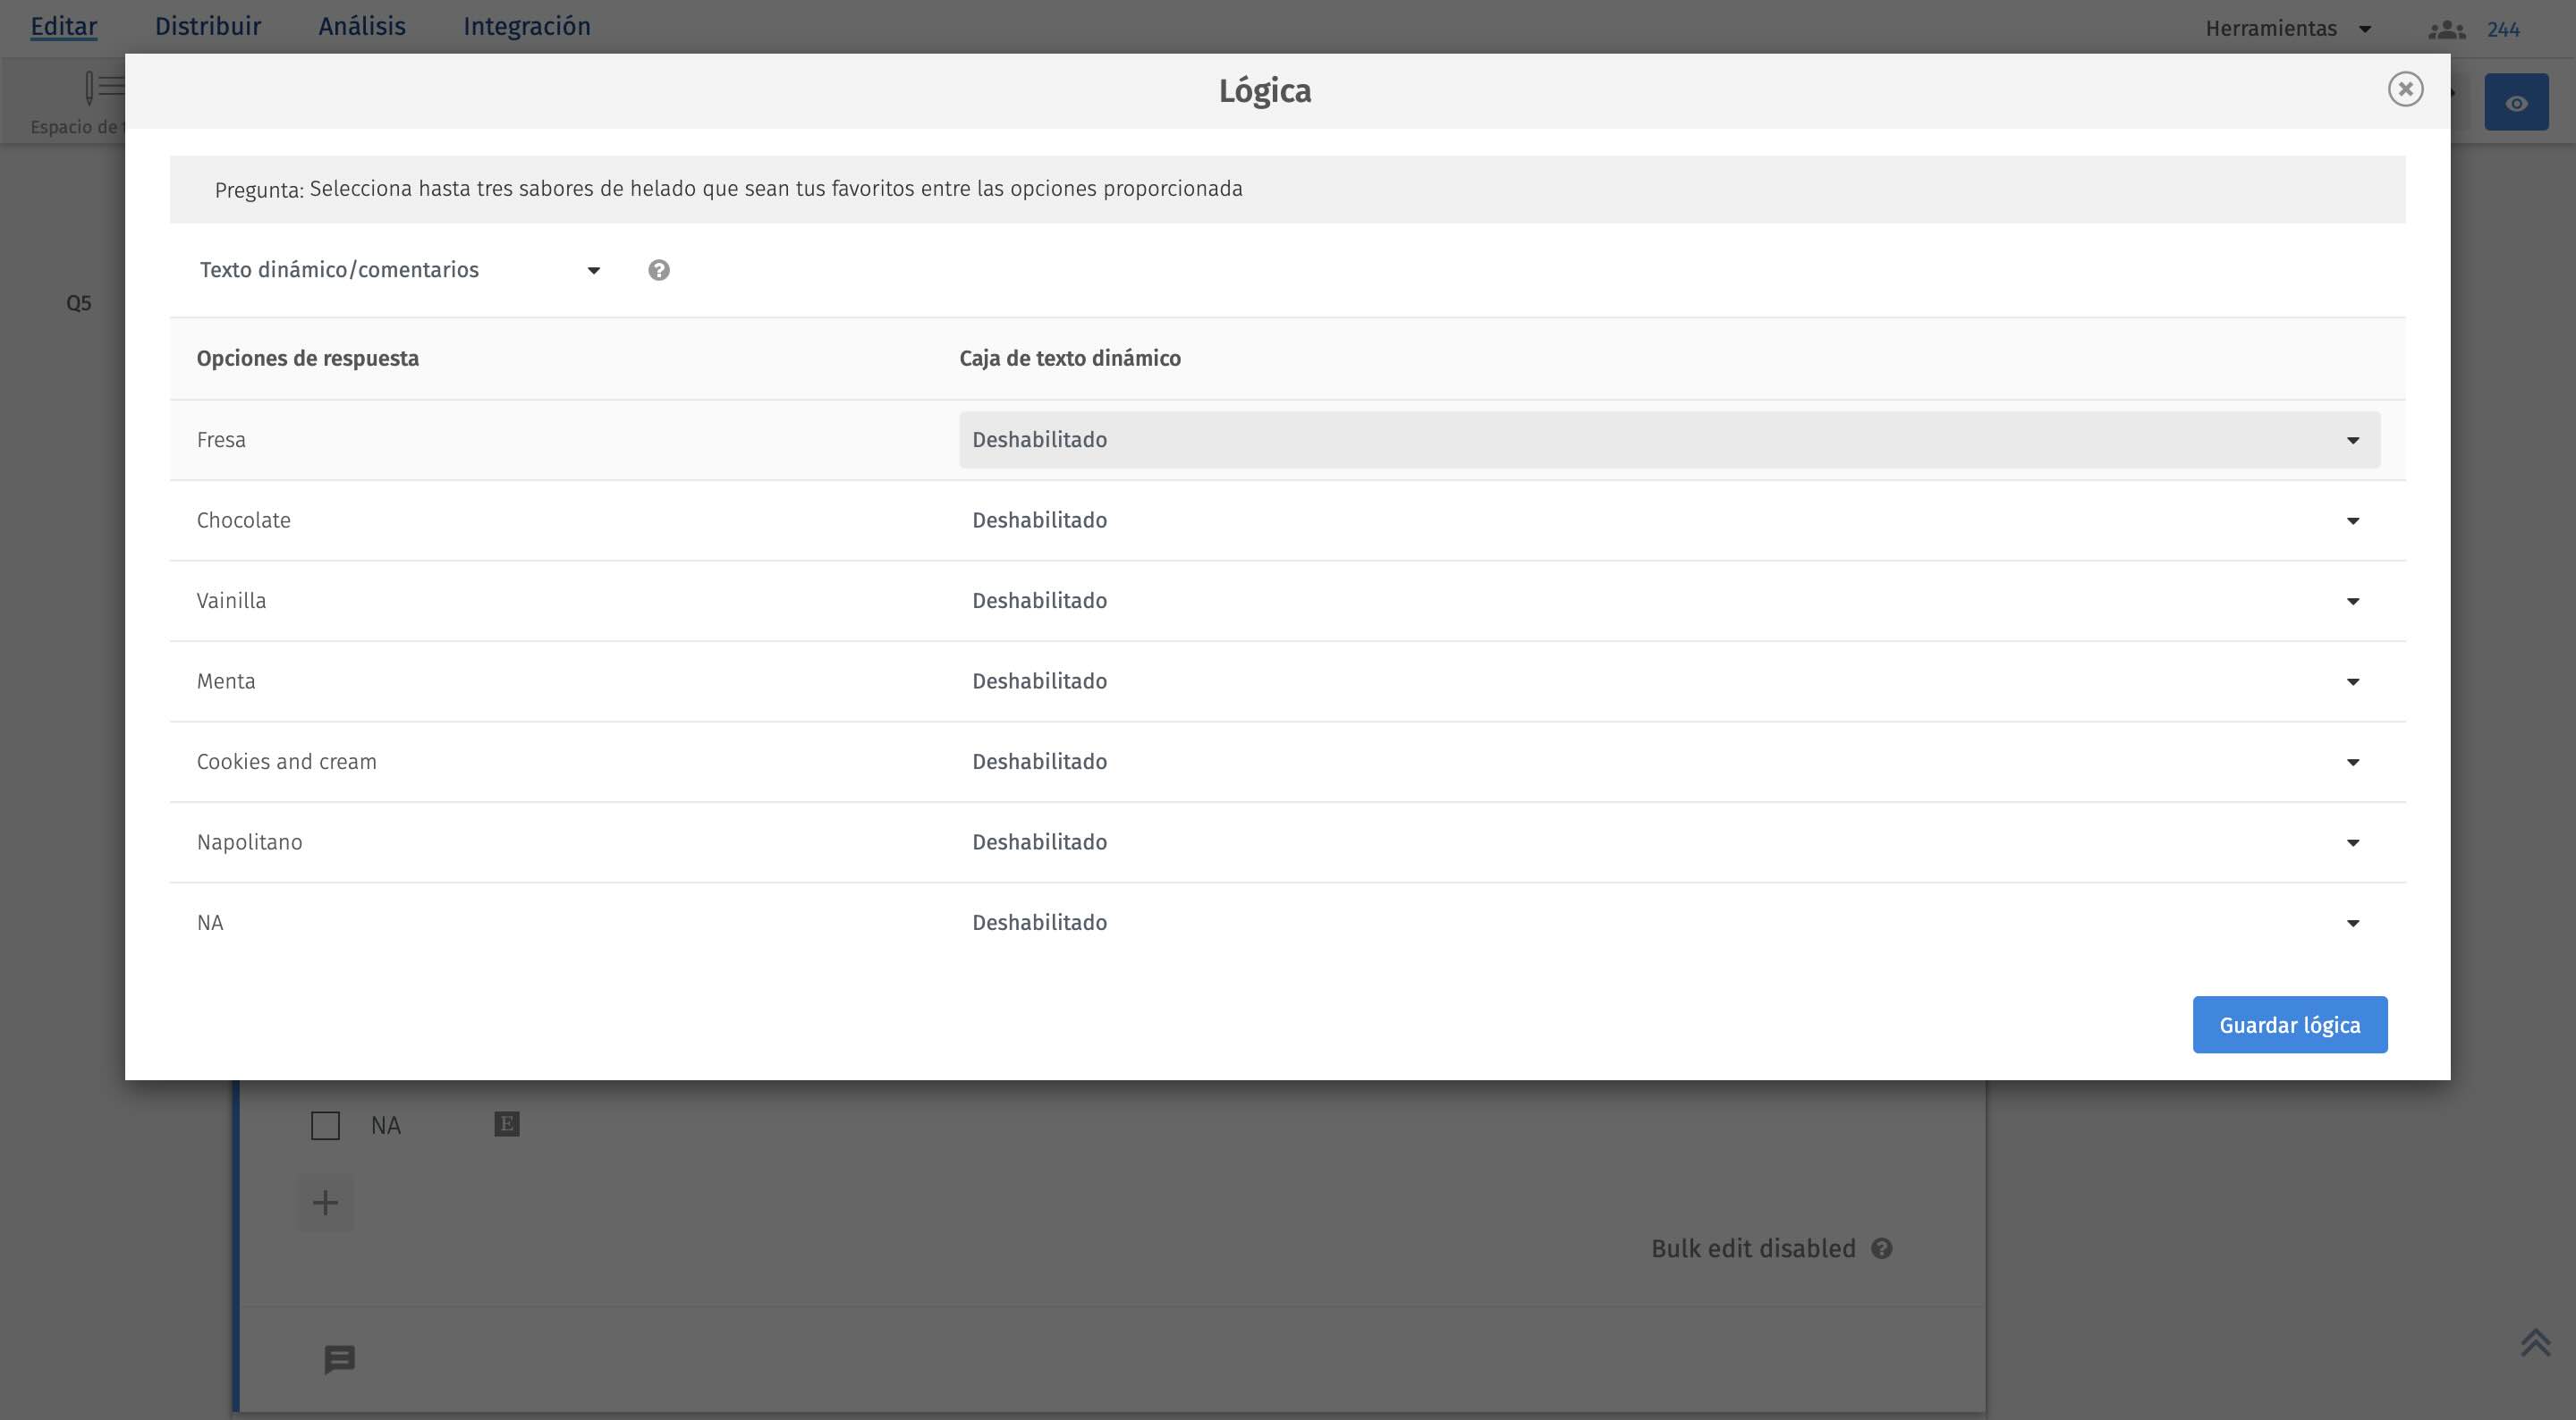Click the eye preview icon button
Screen dimensions: 2576x1420
2516,103
